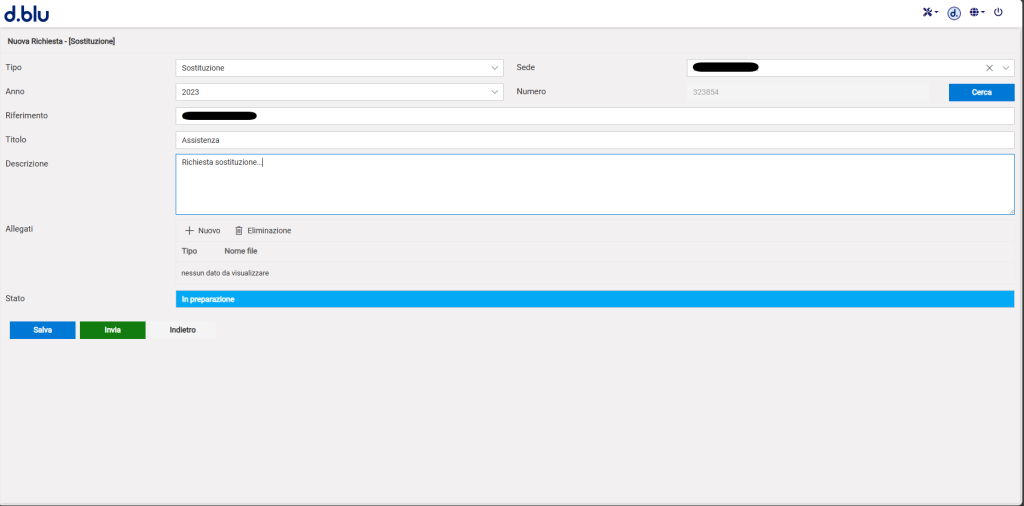
Task: Click the In preparazione status bar
Action: (594, 299)
